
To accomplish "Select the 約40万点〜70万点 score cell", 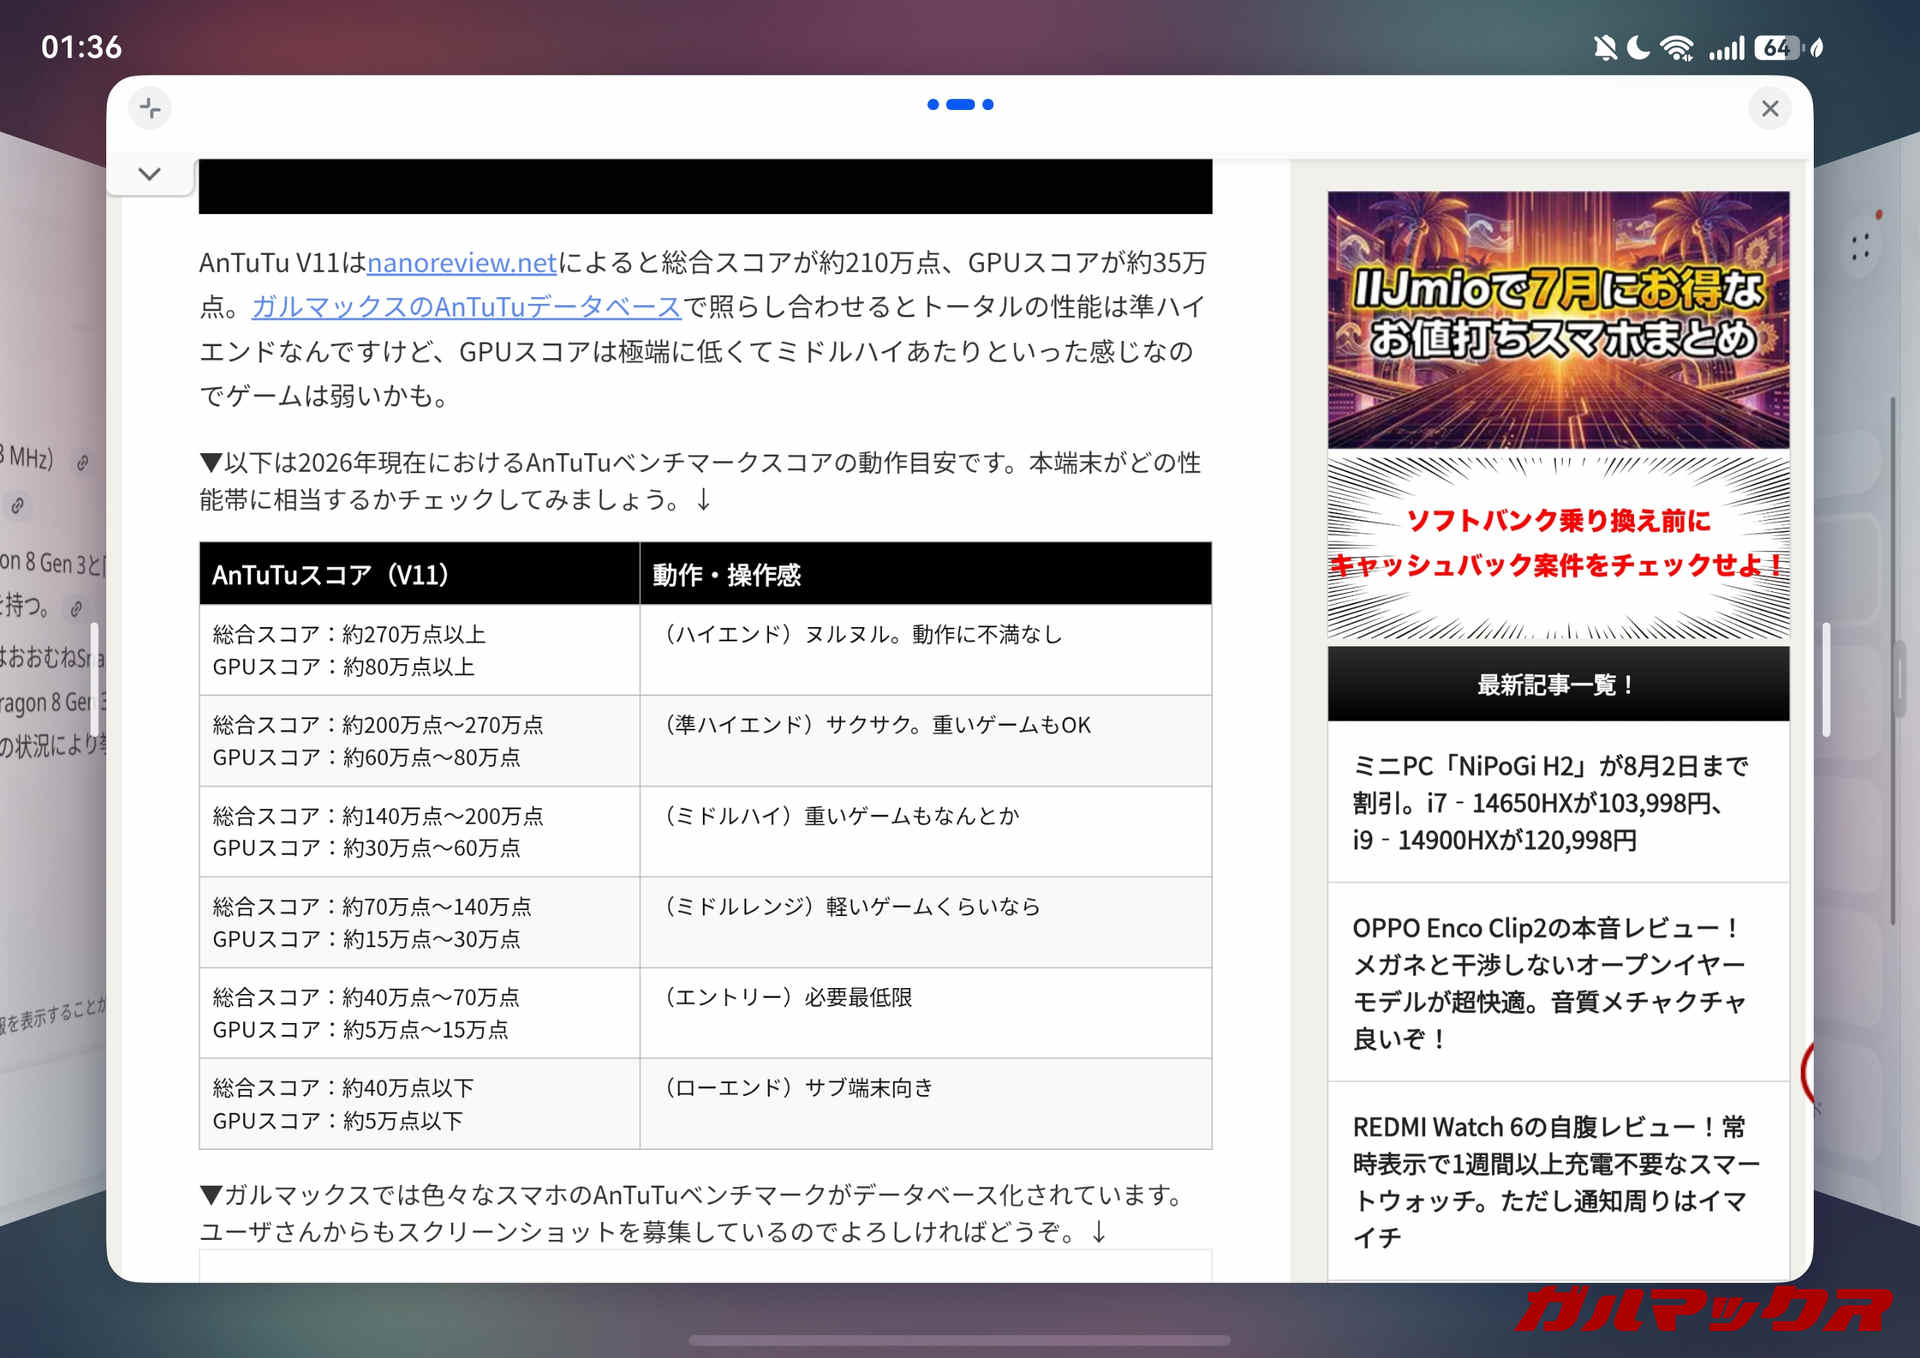I will coord(419,1013).
